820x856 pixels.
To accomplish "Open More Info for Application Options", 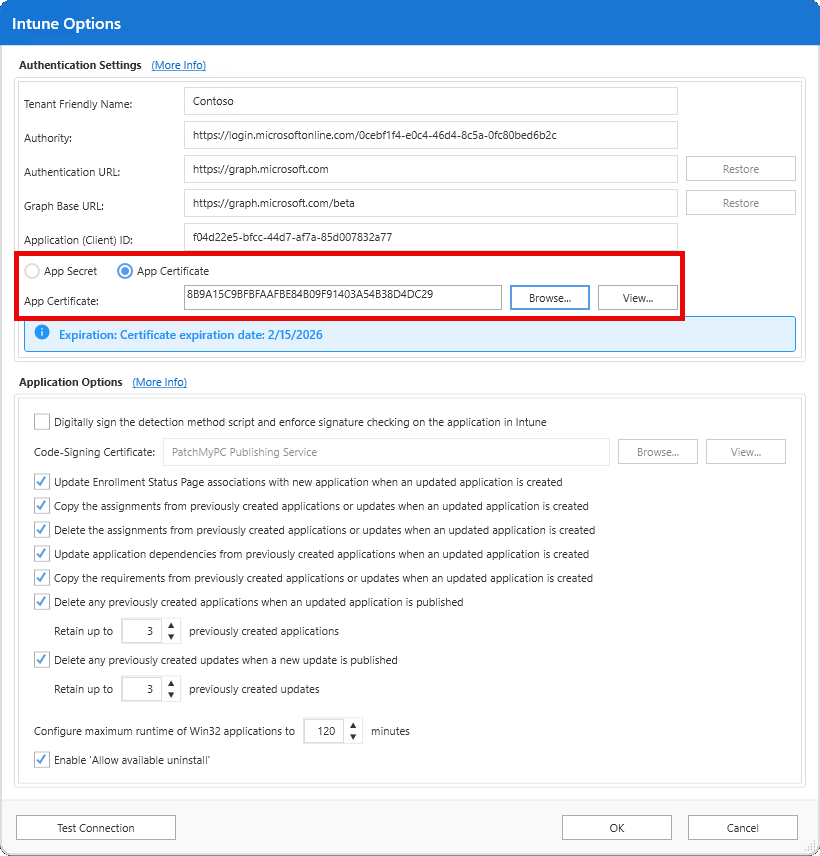I will click(x=159, y=381).
